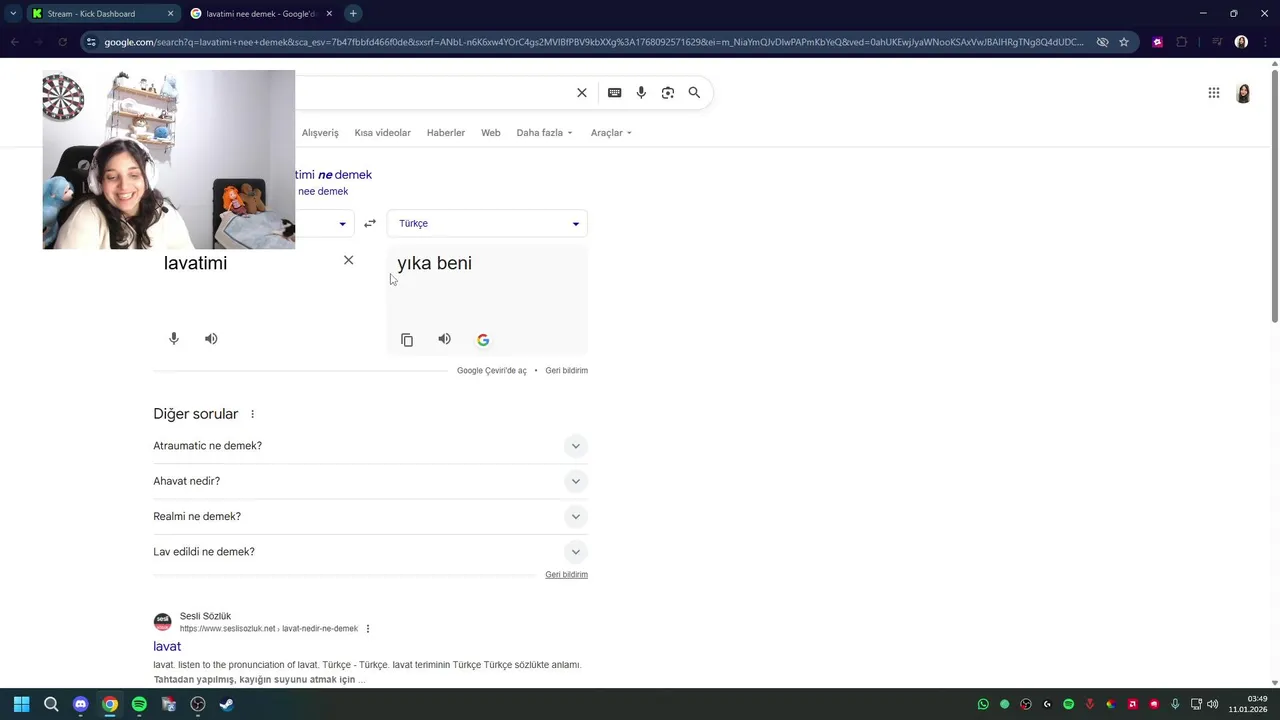Open a new browser tab
The height and width of the screenshot is (720, 1280).
click(x=353, y=14)
